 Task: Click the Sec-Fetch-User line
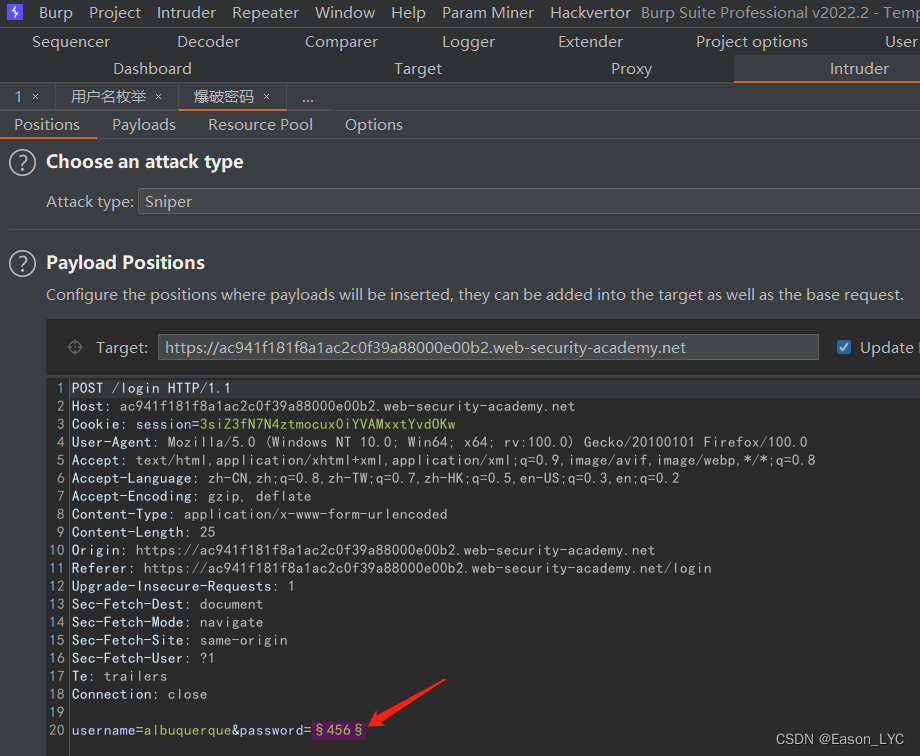tap(143, 658)
